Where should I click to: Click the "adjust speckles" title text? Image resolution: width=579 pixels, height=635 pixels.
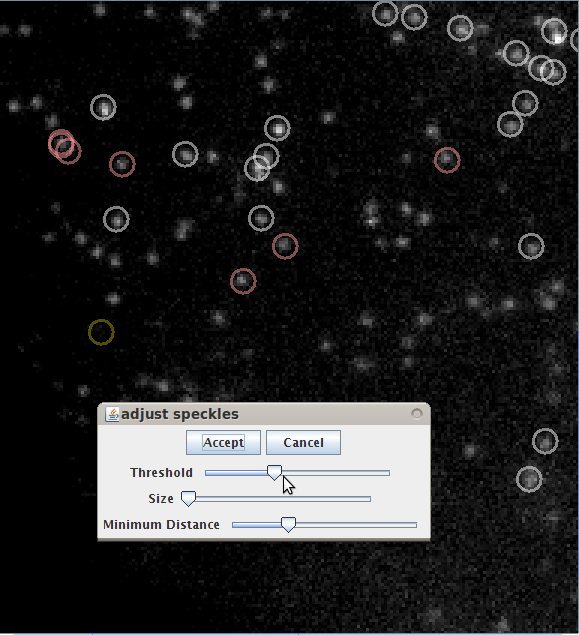[180, 414]
